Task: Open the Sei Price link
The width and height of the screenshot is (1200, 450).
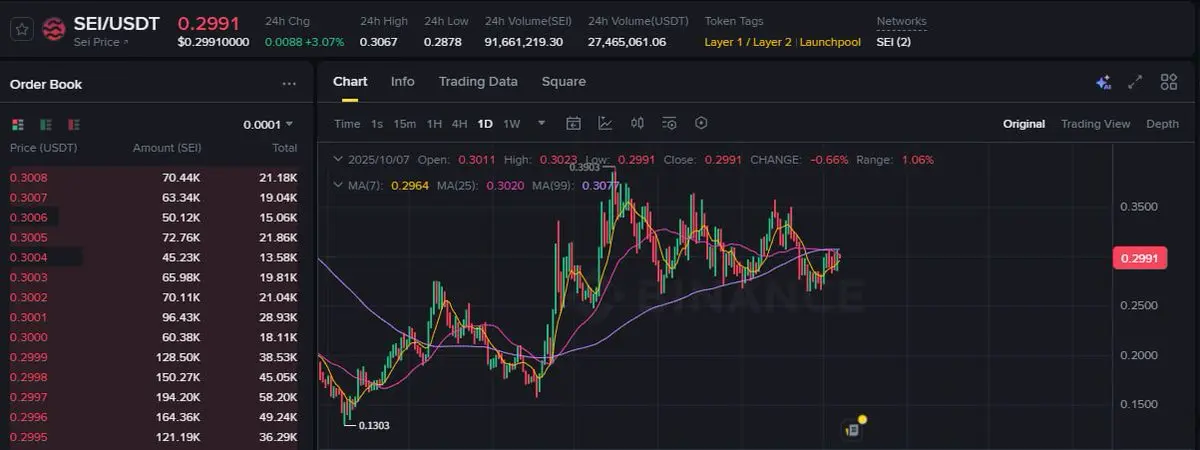Action: [x=101, y=42]
